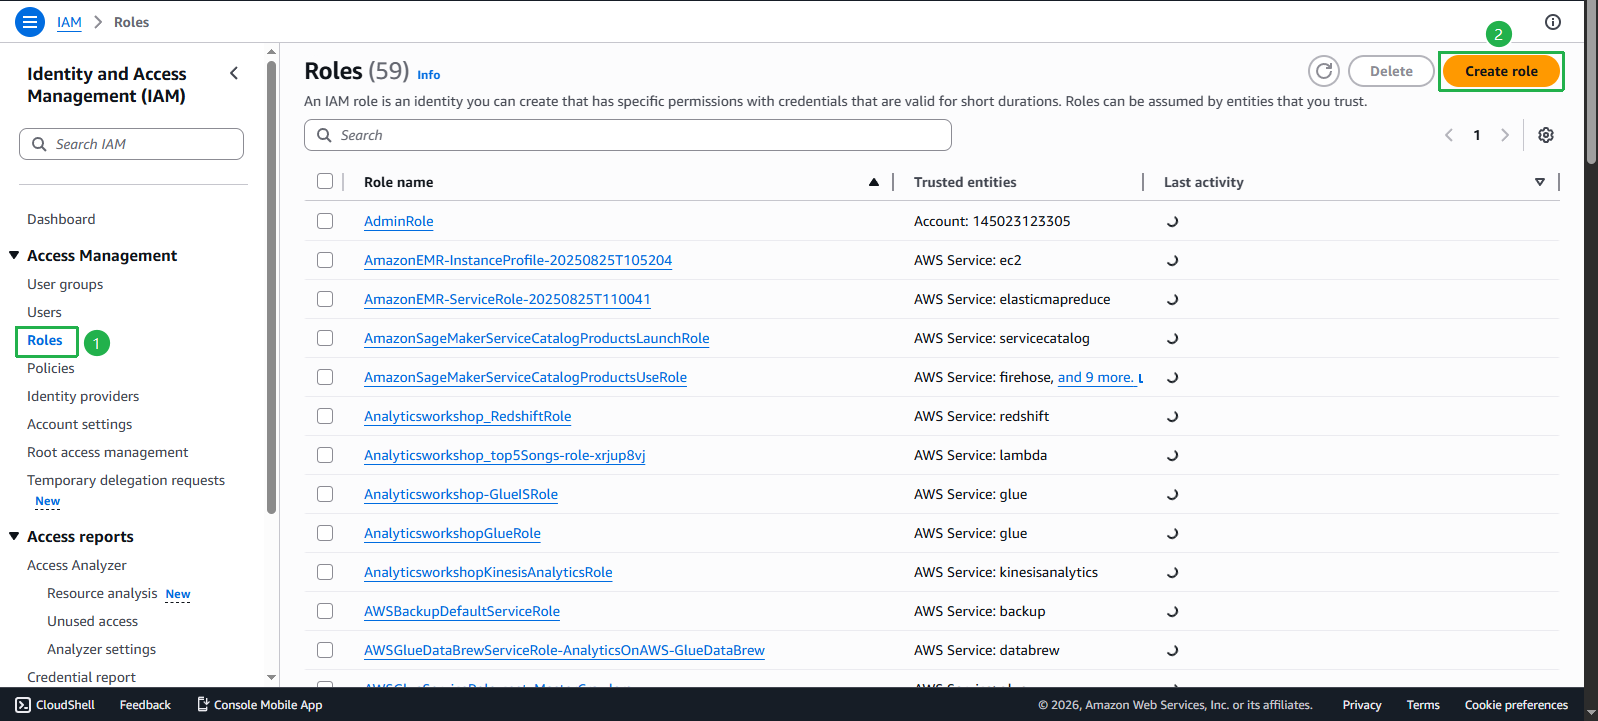The image size is (1598, 721).
Task: Tick the Analyticsworkshop-GlueISRole checkbox
Action: point(325,494)
